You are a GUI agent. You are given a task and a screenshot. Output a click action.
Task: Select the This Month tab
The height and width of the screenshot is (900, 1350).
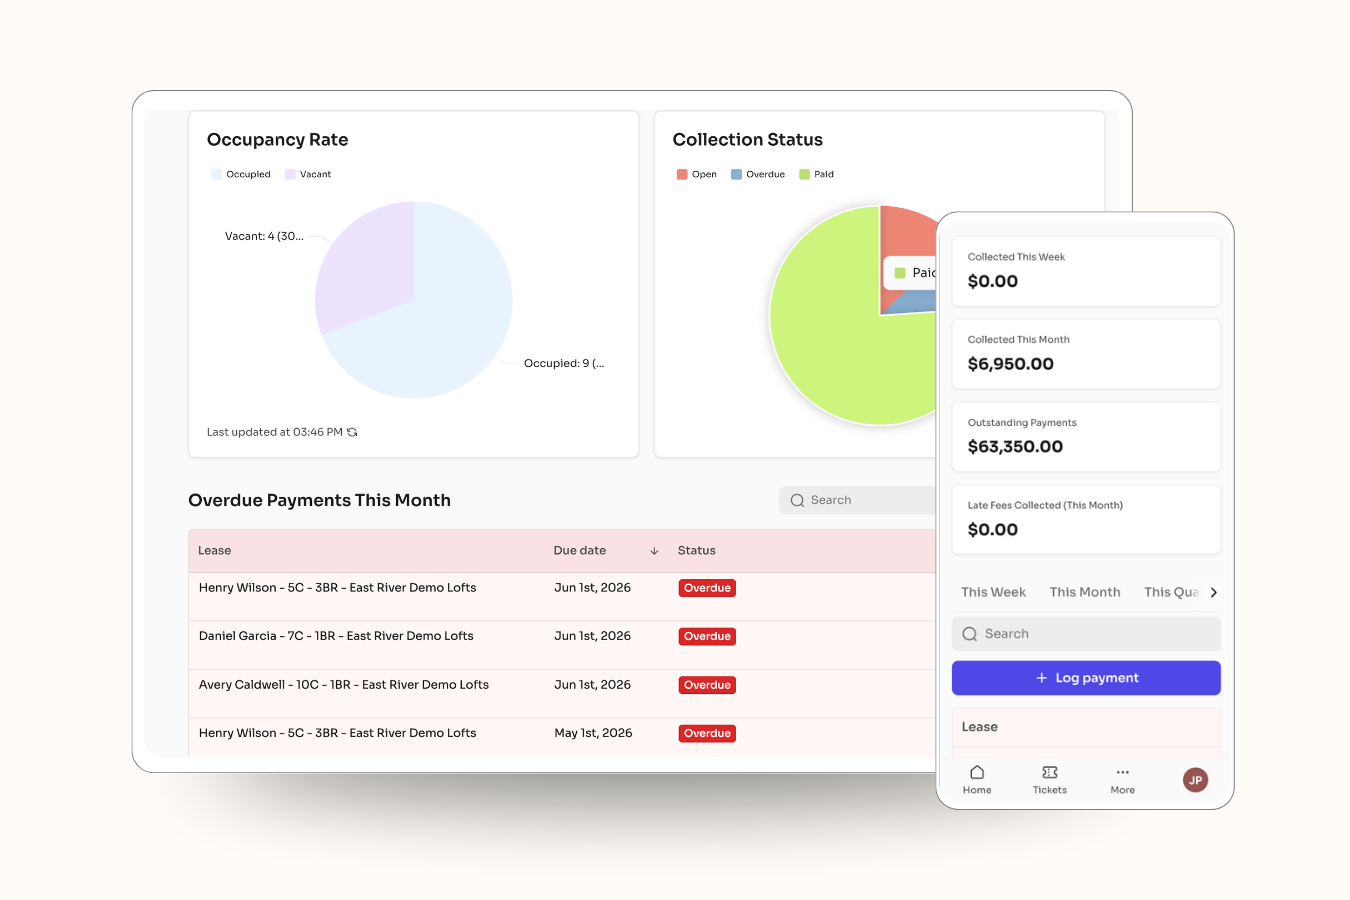1085,592
